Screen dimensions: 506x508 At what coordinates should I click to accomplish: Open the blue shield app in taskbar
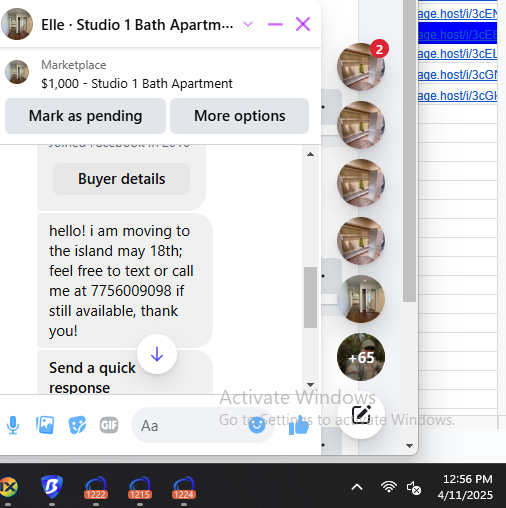(52, 487)
